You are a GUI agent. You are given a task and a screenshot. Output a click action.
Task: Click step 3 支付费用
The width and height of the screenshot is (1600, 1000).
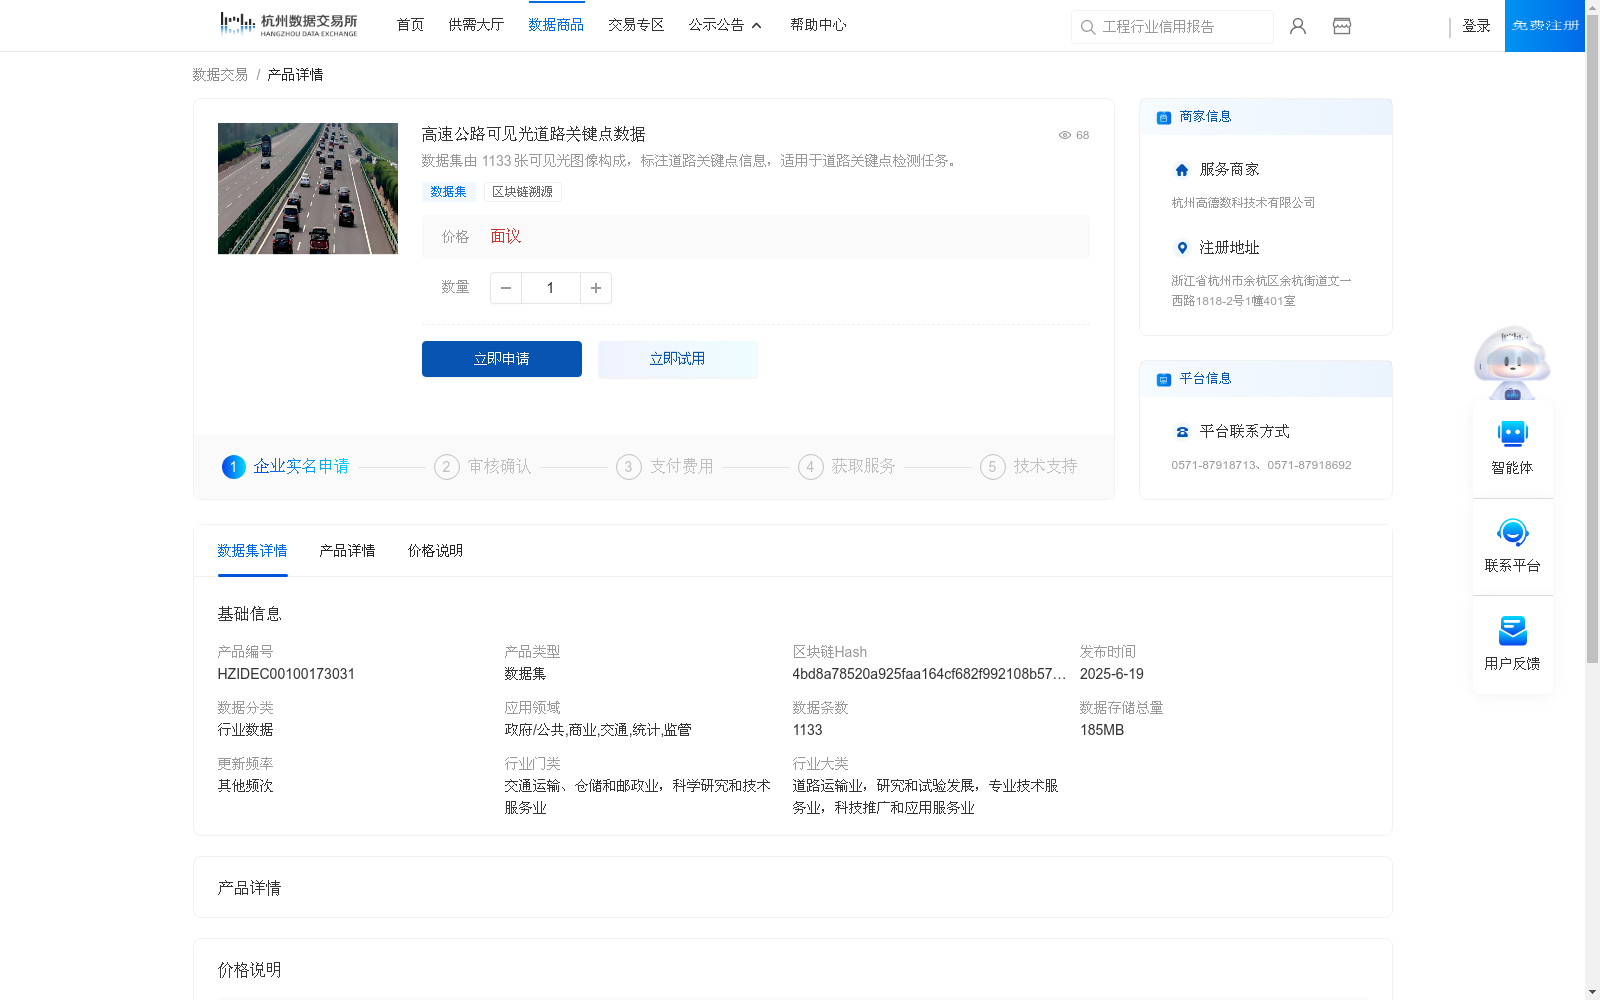coord(665,467)
